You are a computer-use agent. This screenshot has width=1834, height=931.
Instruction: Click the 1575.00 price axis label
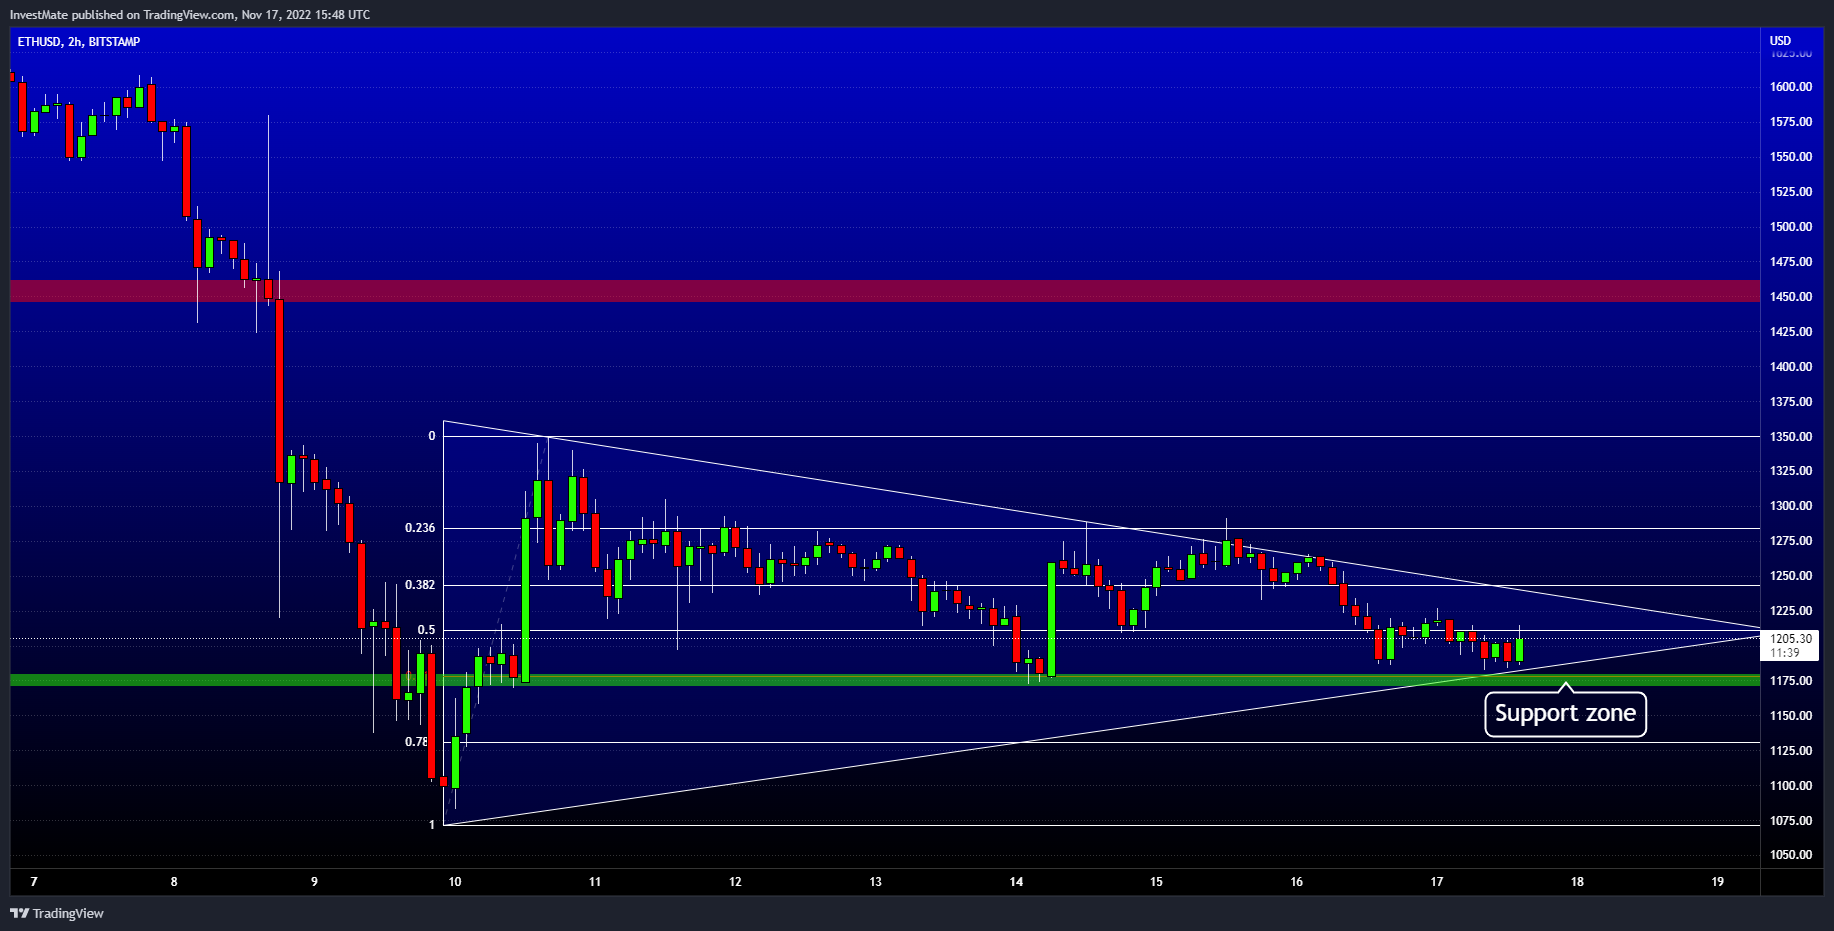click(1790, 122)
